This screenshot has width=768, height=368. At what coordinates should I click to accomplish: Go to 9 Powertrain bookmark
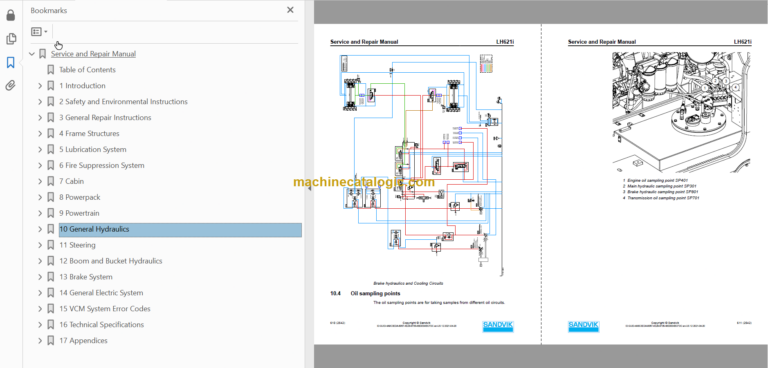coord(79,213)
